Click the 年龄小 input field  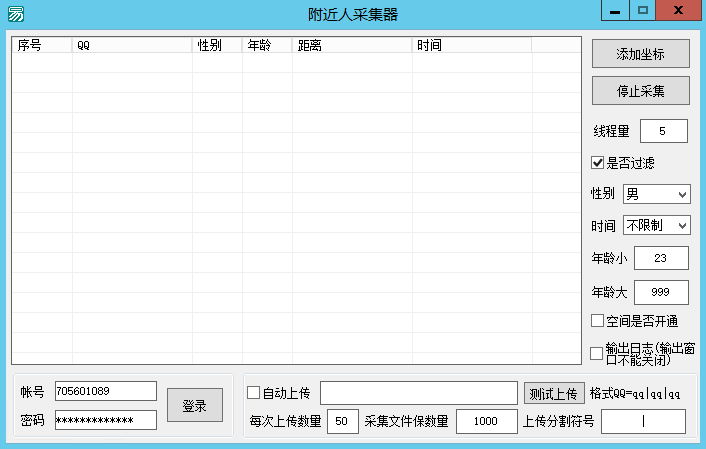click(661, 258)
